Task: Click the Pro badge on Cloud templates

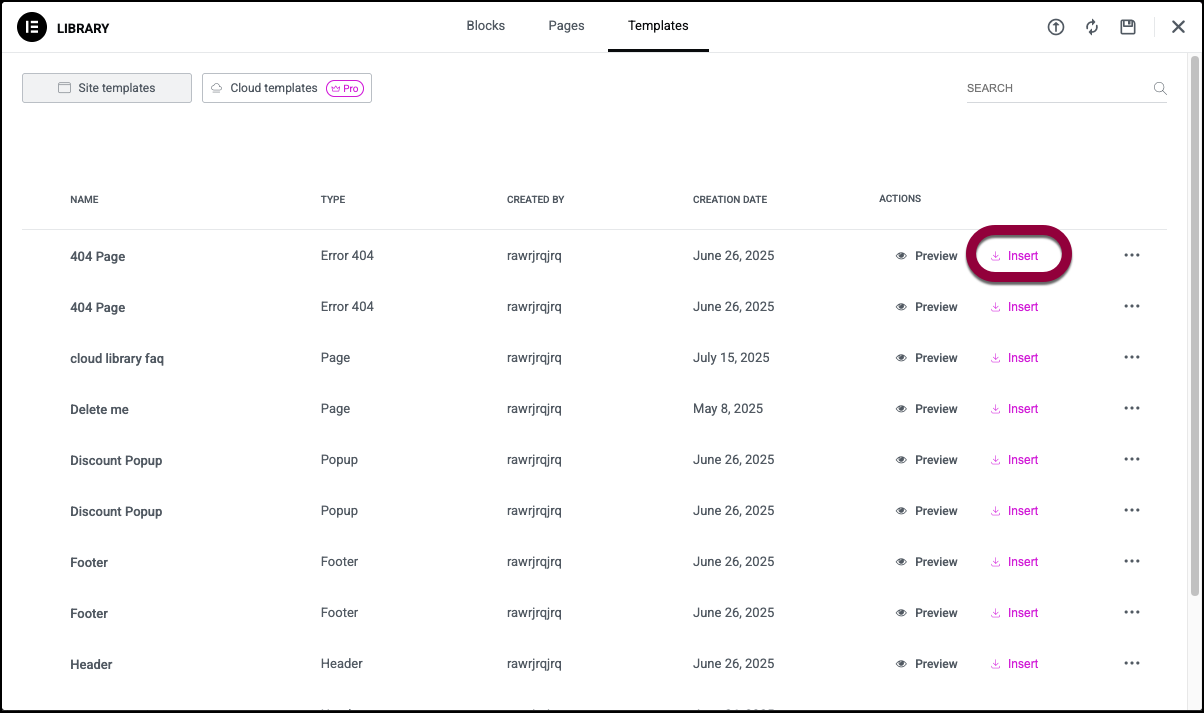Action: (345, 88)
